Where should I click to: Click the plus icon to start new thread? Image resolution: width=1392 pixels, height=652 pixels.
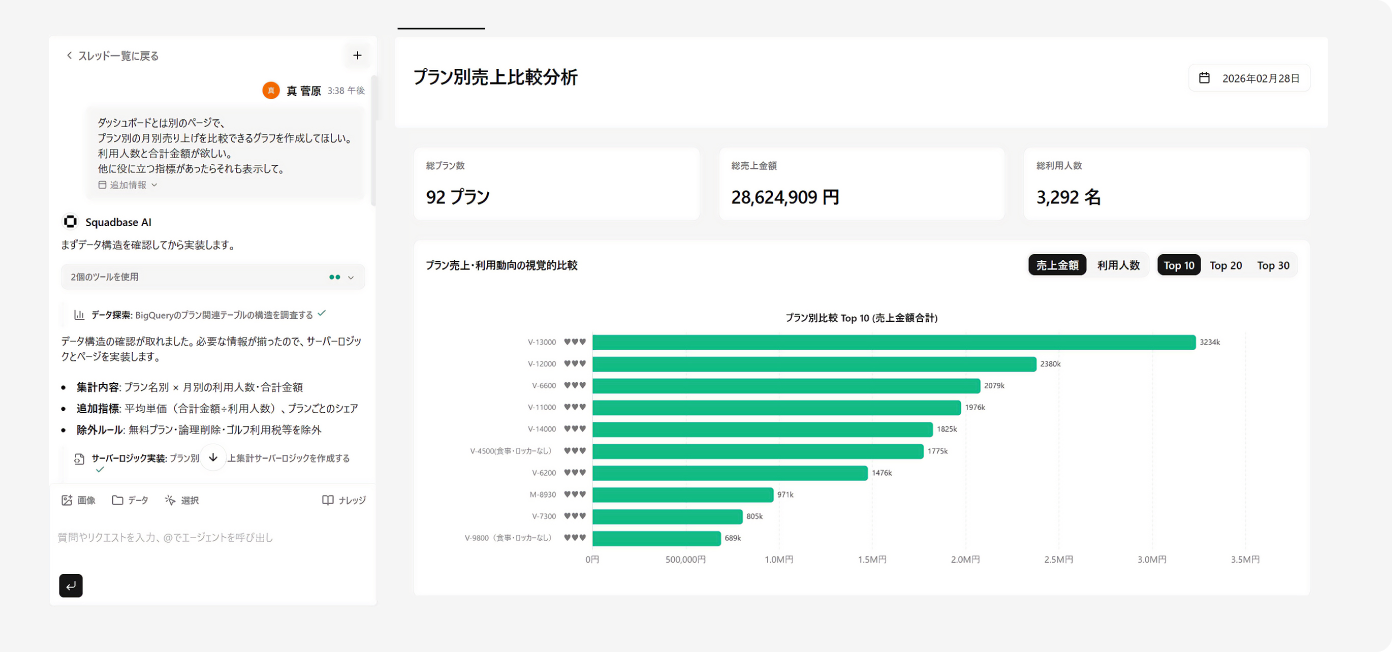(357, 55)
